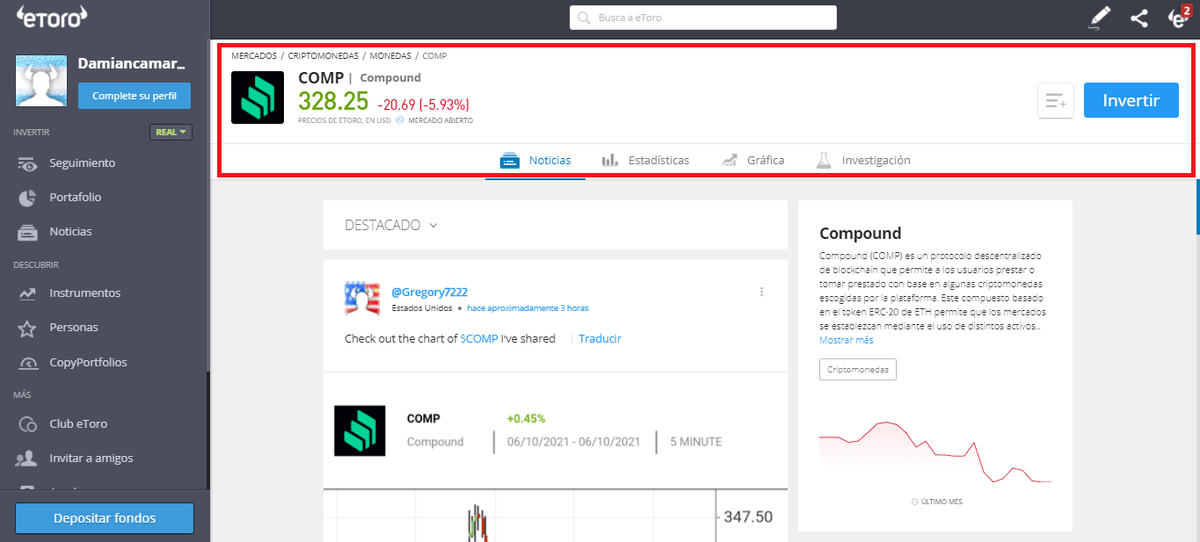Image resolution: width=1200 pixels, height=542 pixels.
Task: Expand the DESTACADO feed filter
Action: pyautogui.click(x=391, y=225)
